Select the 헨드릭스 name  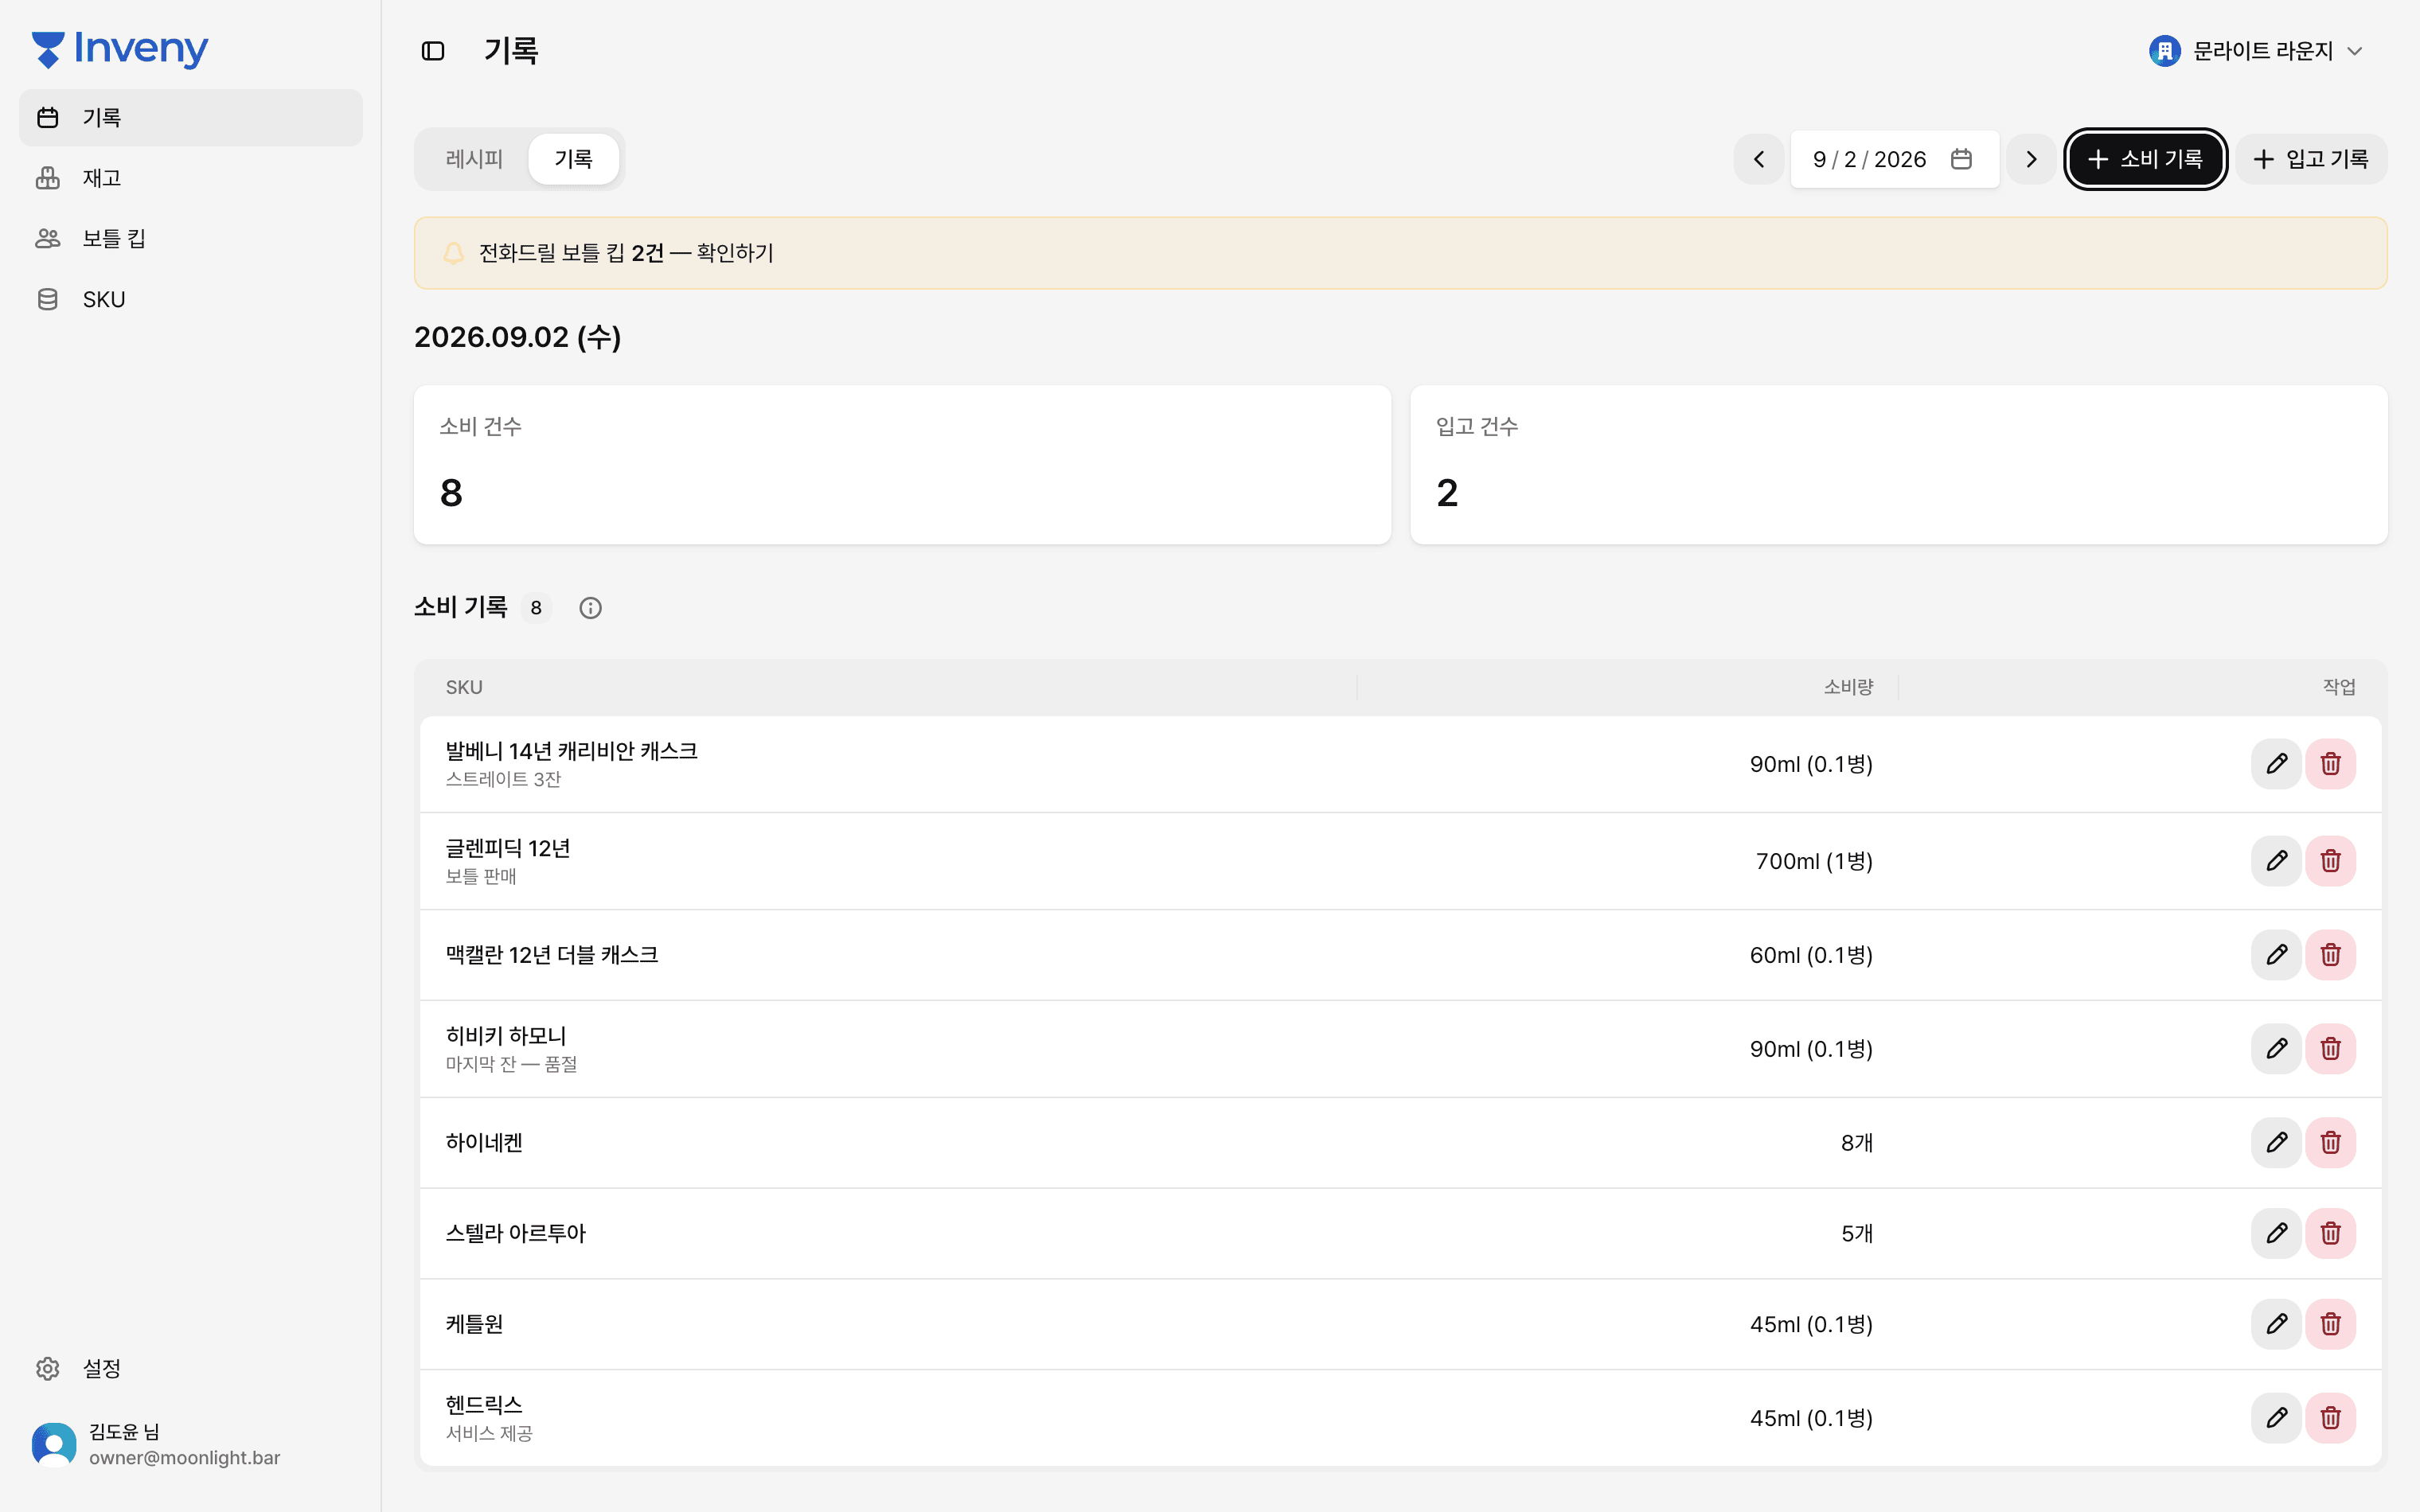point(484,1405)
